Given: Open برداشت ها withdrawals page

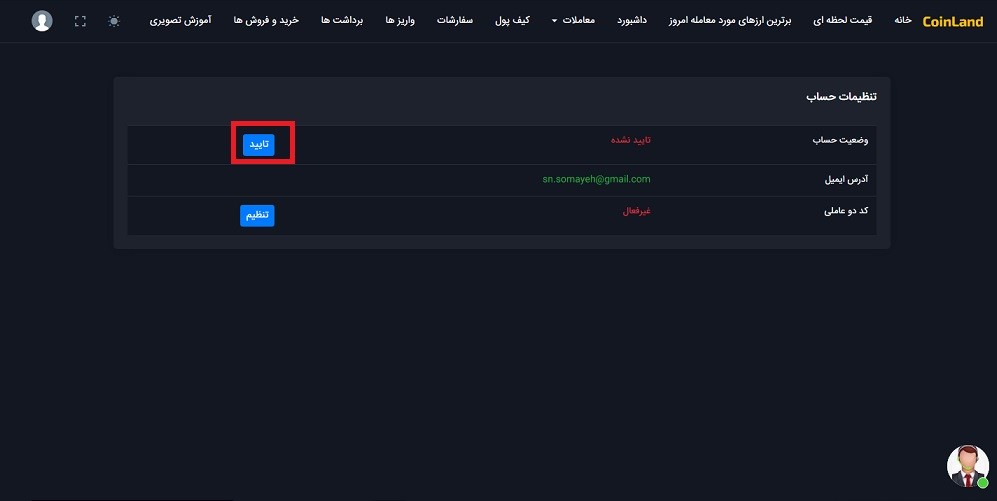Looking at the screenshot, I should point(342,20).
